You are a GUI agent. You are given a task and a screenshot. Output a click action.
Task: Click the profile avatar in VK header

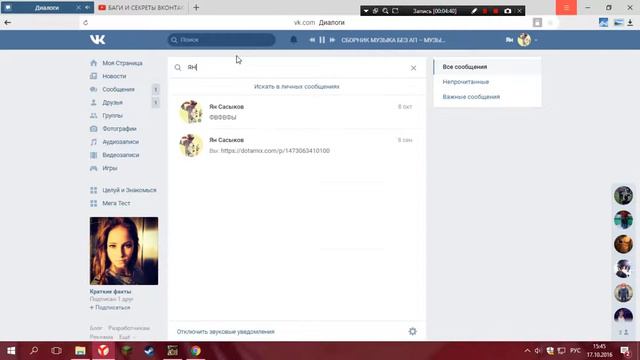pos(524,40)
